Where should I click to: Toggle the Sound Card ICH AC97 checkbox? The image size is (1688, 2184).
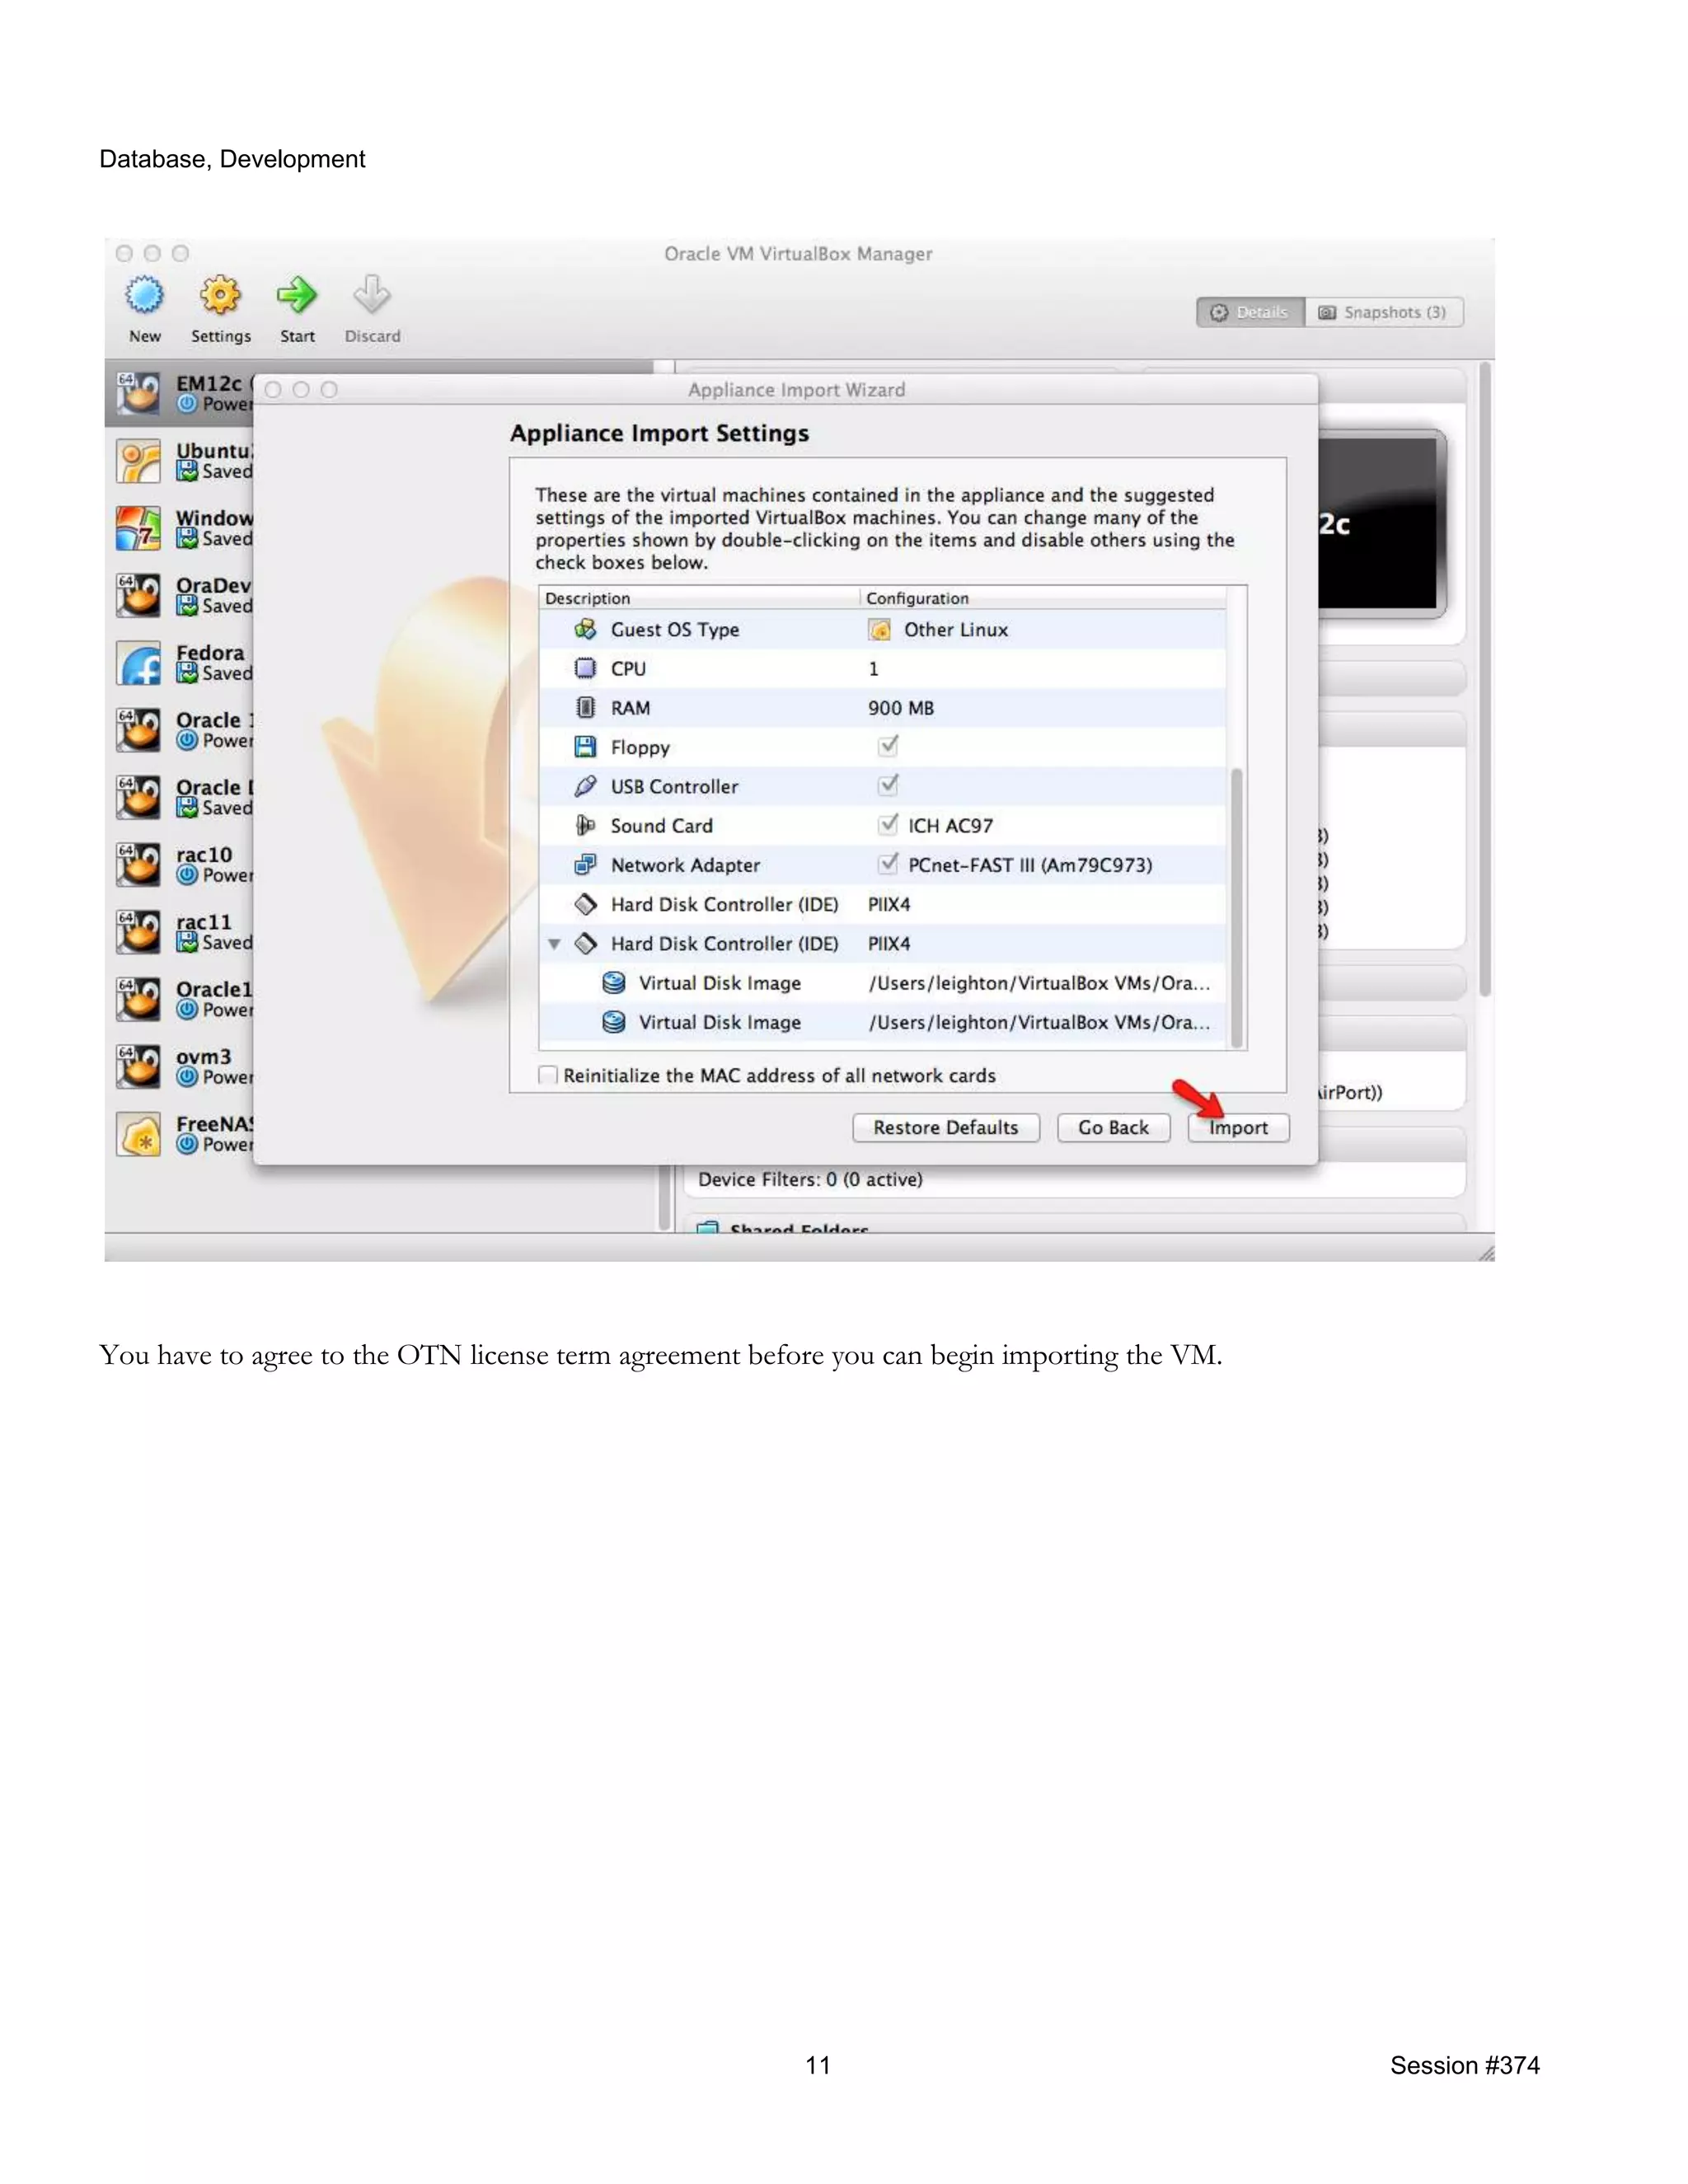pos(888,824)
